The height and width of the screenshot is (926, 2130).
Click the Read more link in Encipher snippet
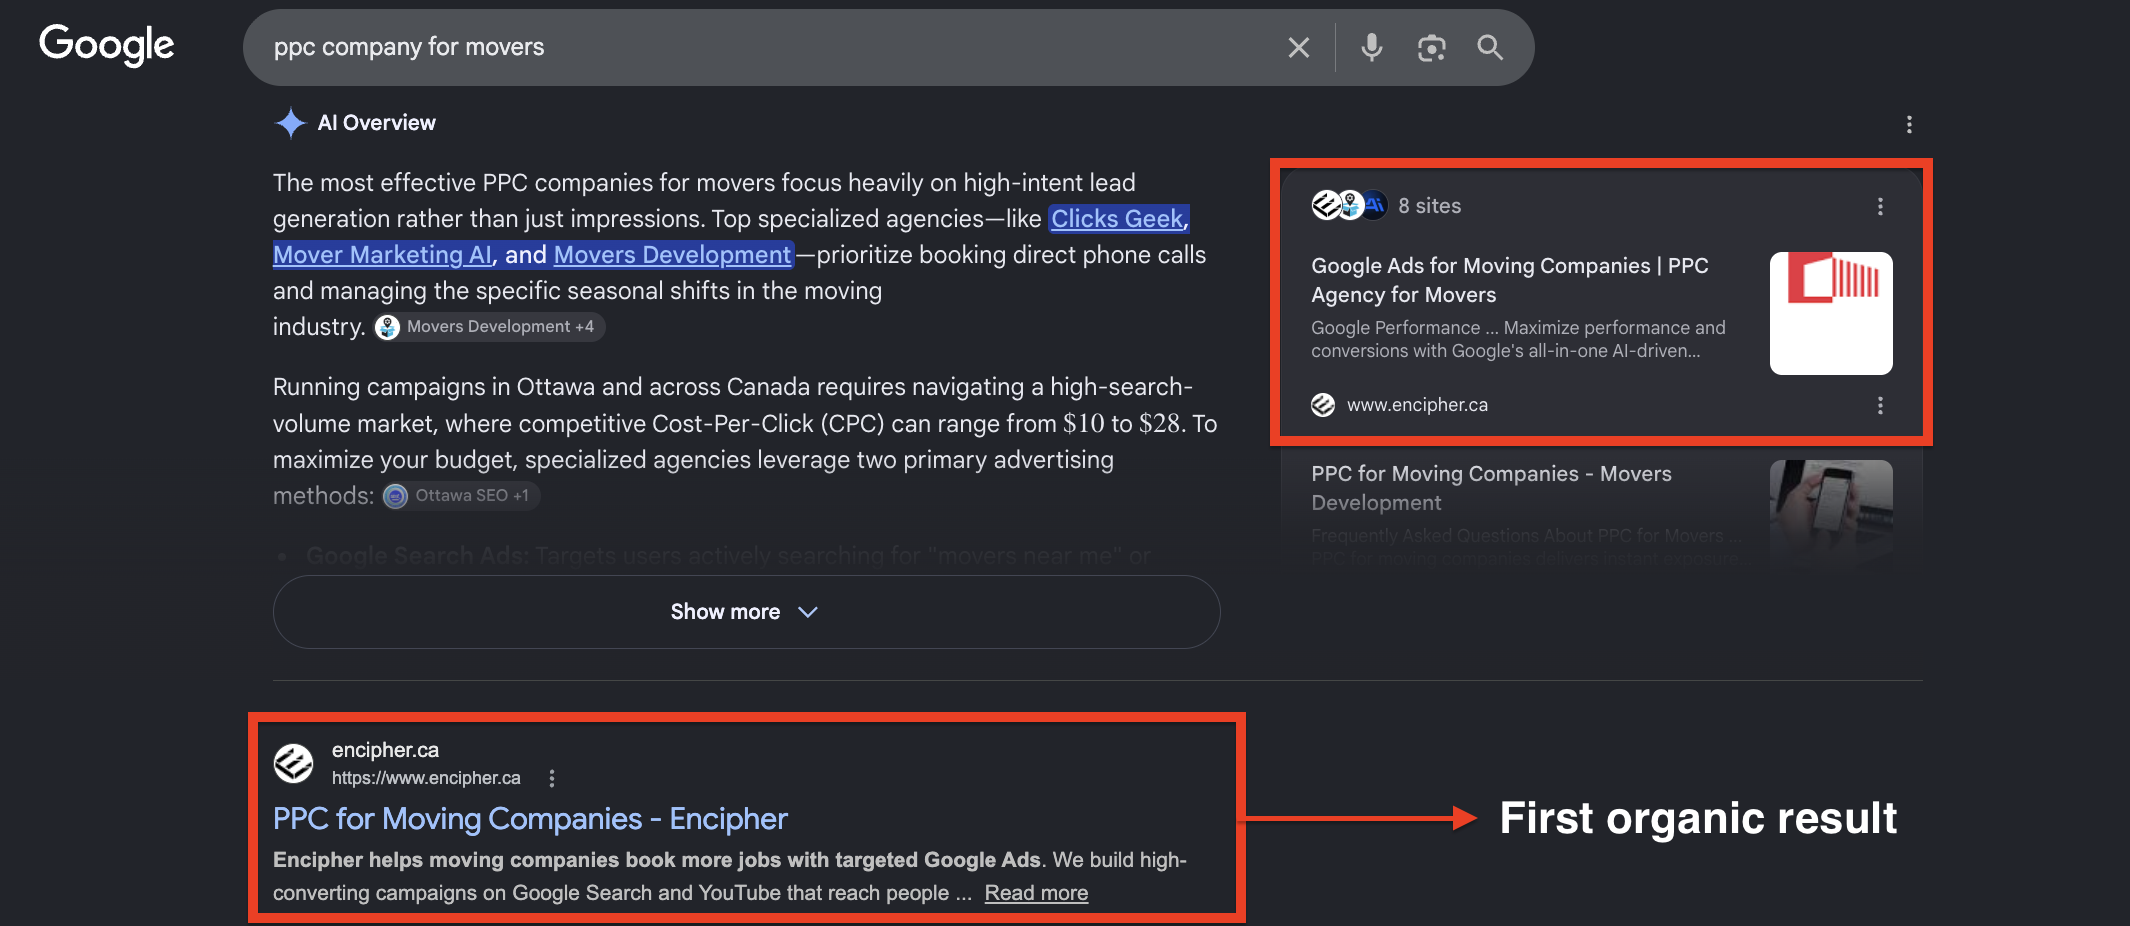coord(1036,893)
